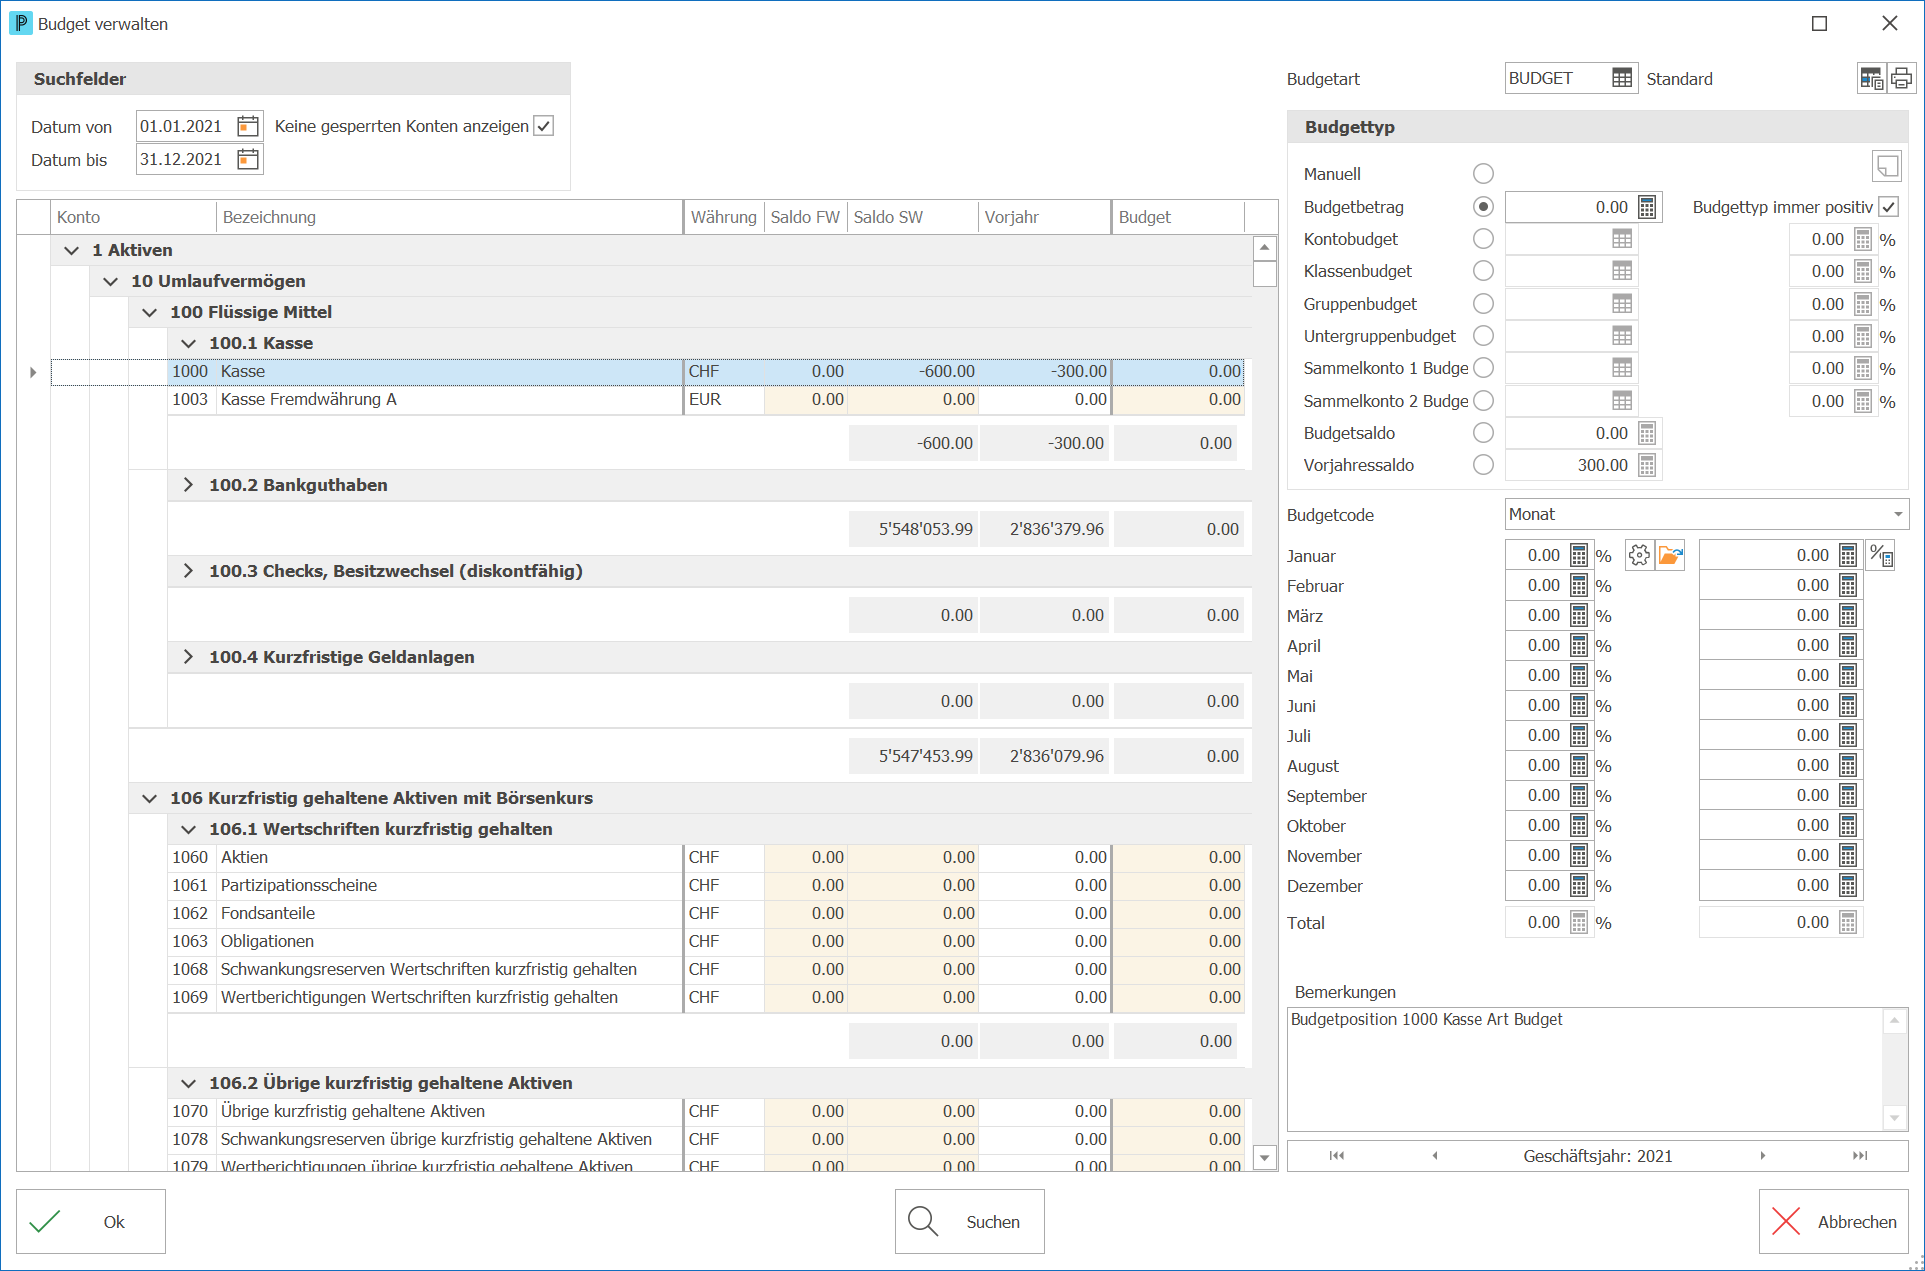Open the Gruppenbudget lookup table icon

pyautogui.click(x=1622, y=304)
